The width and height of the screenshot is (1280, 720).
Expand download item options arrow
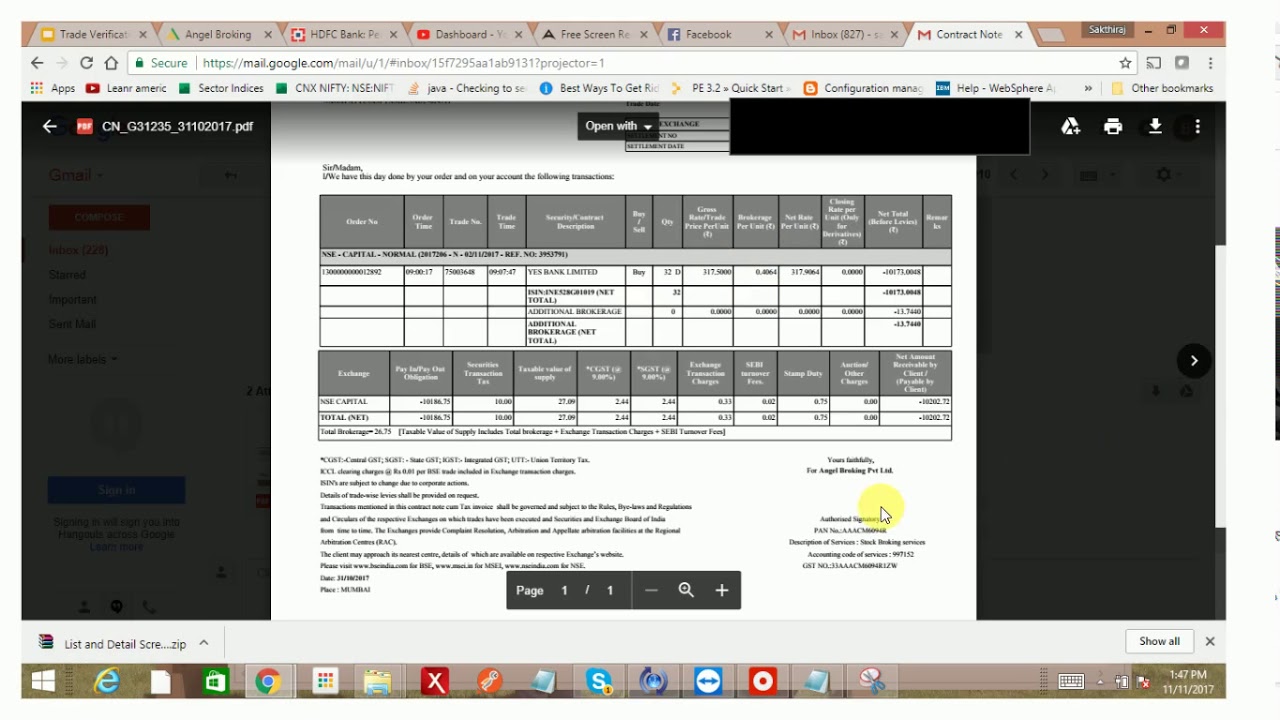[x=204, y=643]
